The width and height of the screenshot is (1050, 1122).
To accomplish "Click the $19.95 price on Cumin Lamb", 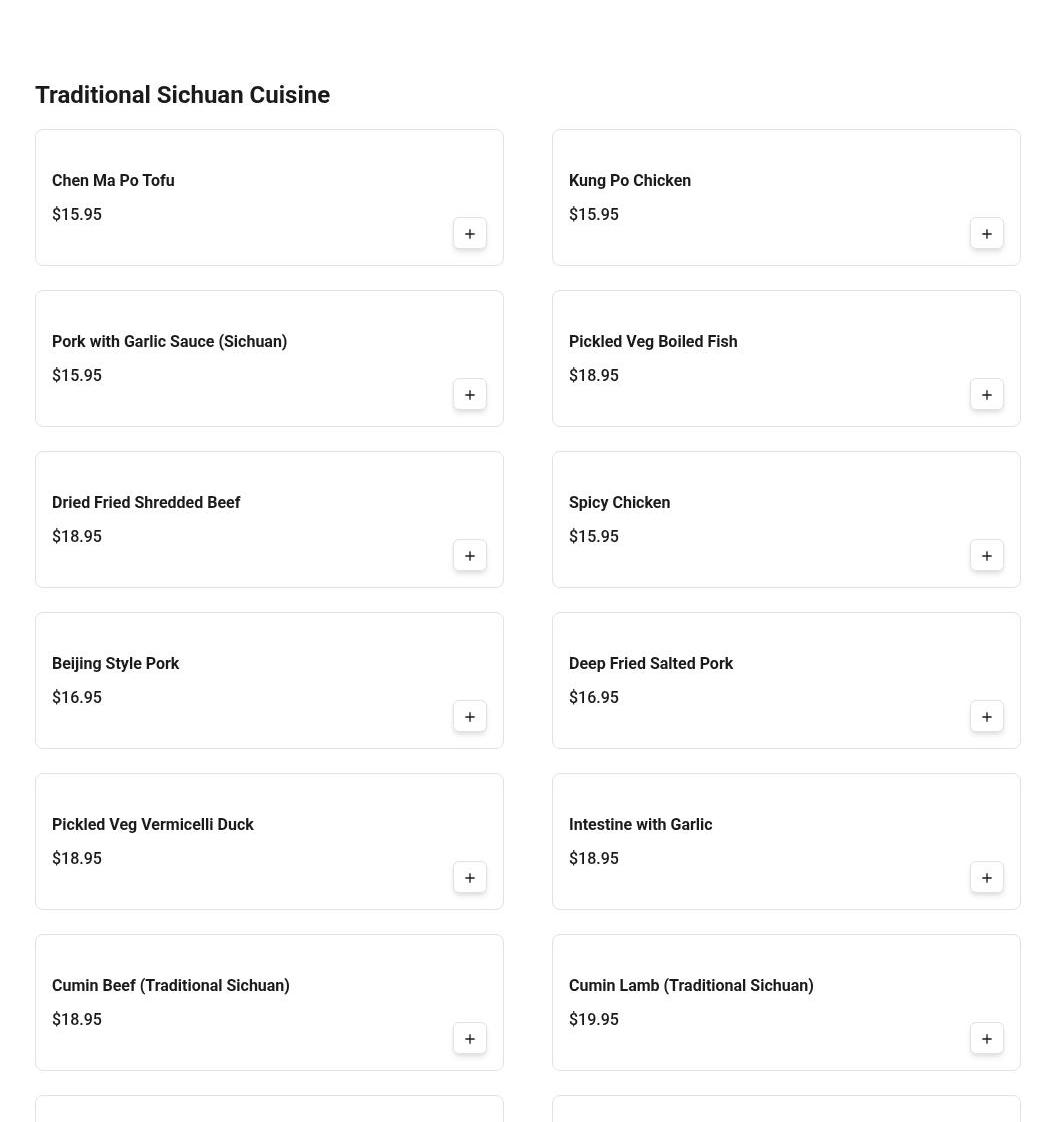I will tap(594, 1020).
